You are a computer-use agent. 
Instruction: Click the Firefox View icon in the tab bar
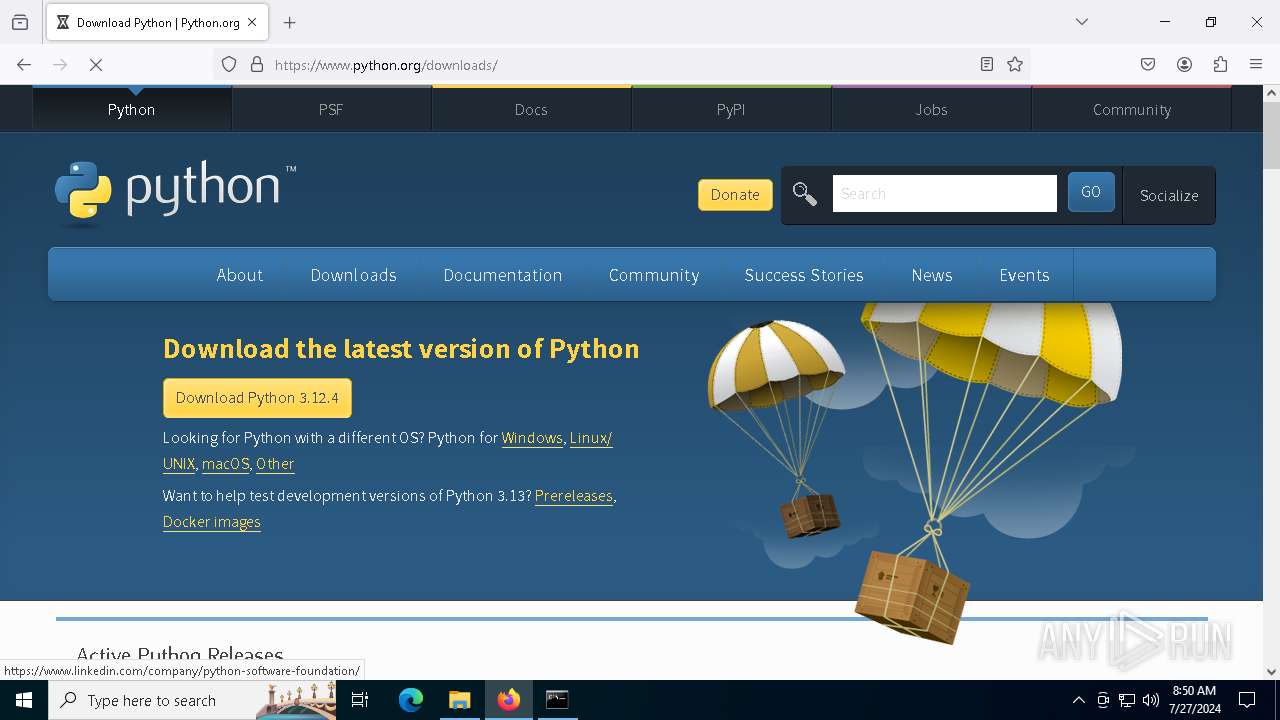tap(20, 22)
